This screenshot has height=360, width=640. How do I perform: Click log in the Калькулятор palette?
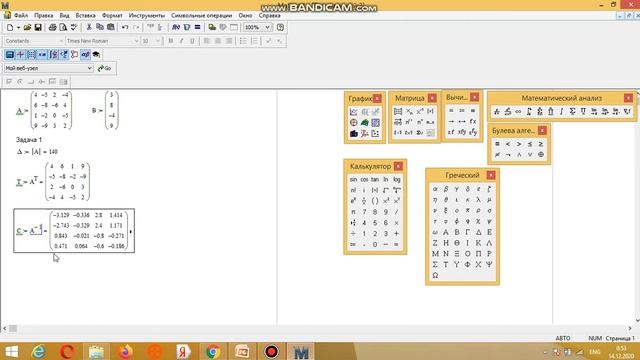point(397,180)
